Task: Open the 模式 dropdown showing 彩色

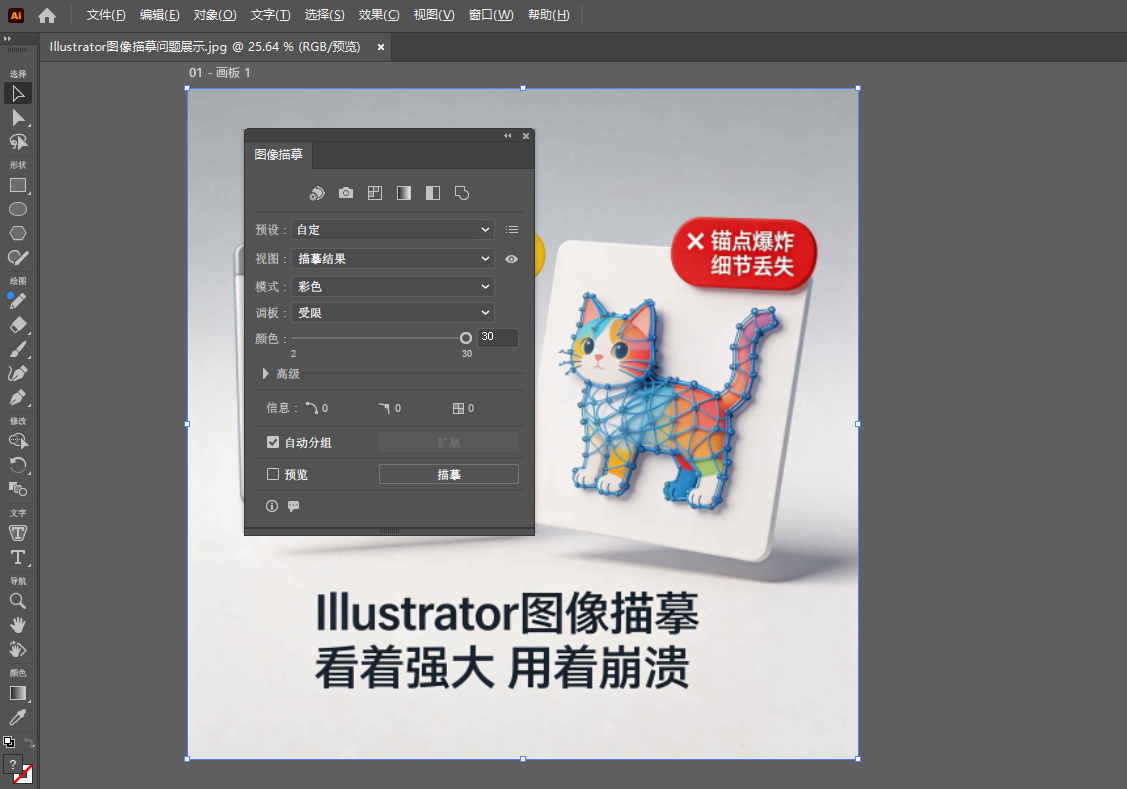Action: [x=392, y=286]
